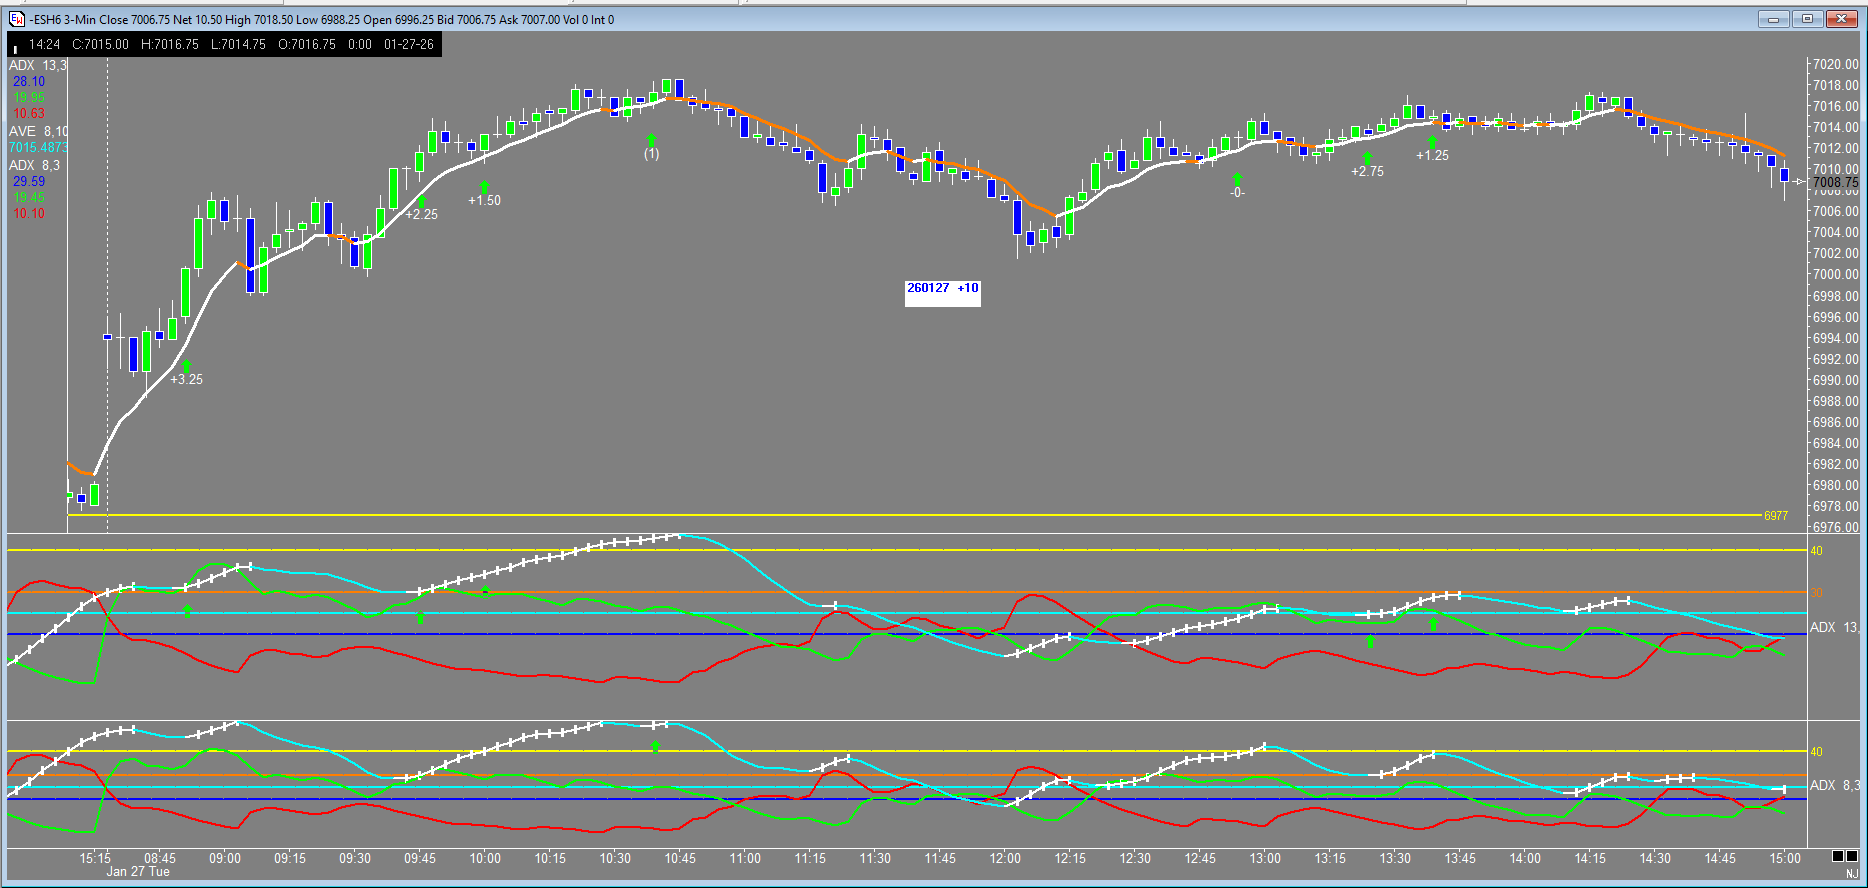This screenshot has height=888, width=1868.
Task: Select the AVE 8,10 study label
Action: 38,131
